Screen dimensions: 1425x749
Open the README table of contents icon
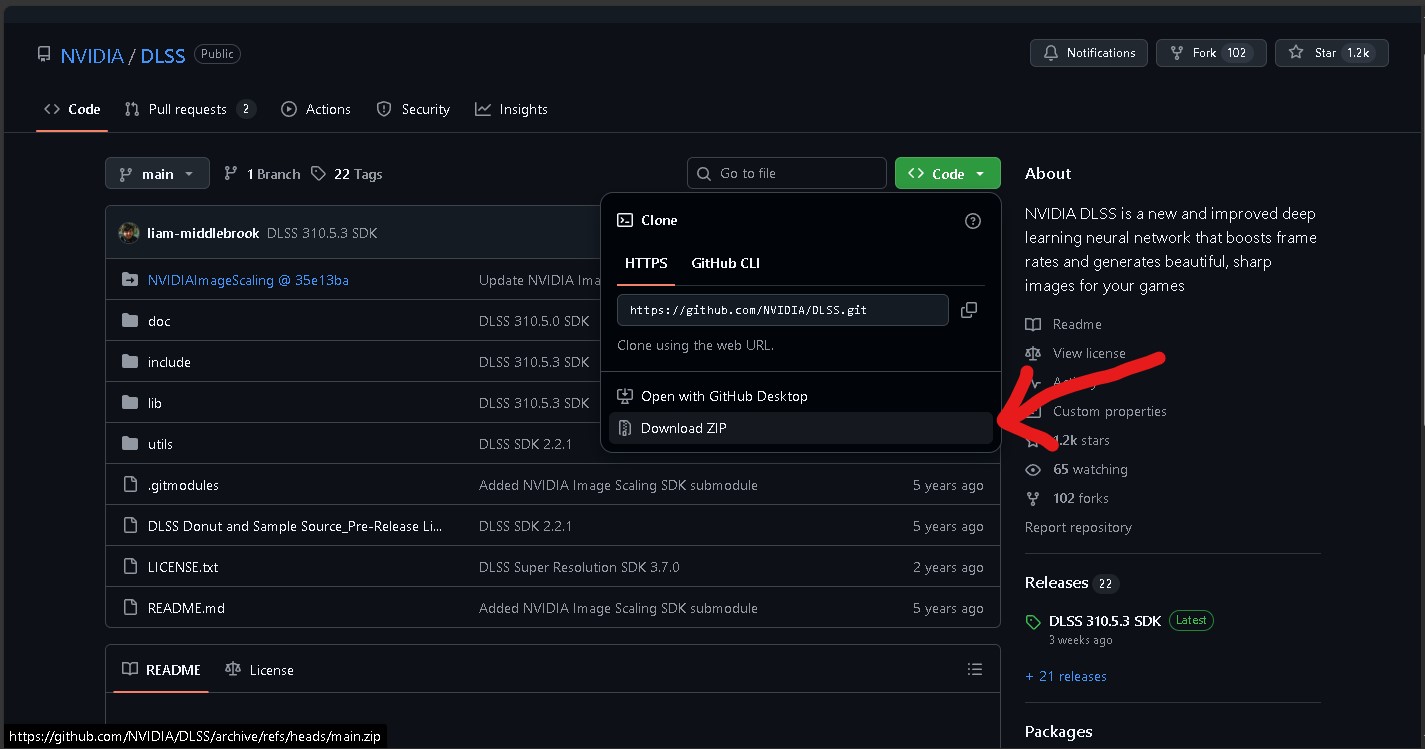coord(975,669)
